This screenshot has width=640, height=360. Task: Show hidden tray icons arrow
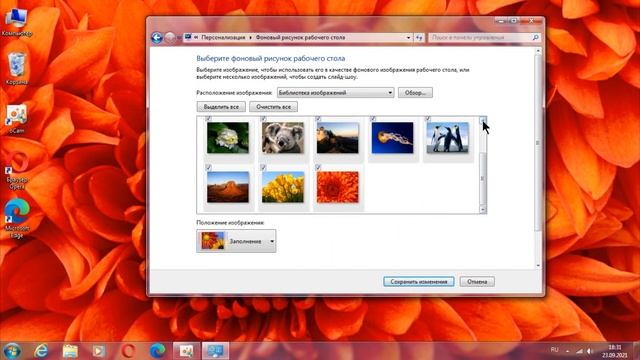567,351
